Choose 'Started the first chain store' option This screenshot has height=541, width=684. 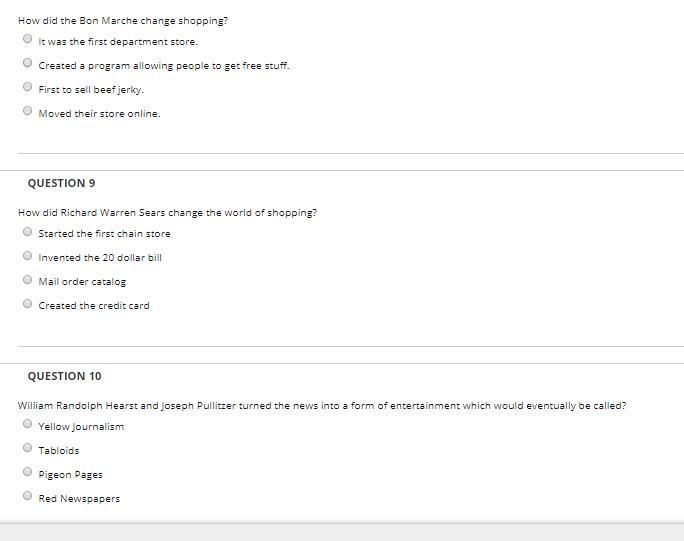[27, 232]
